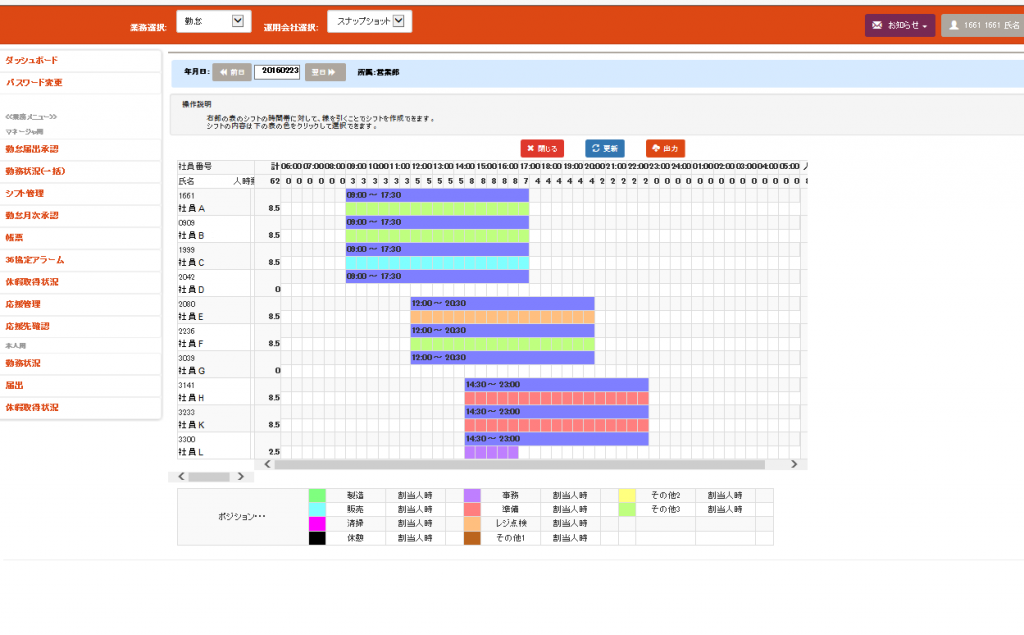Screen dimensions: 1024x635
Task: Click the blue 更新 refresh button
Action: (605, 148)
